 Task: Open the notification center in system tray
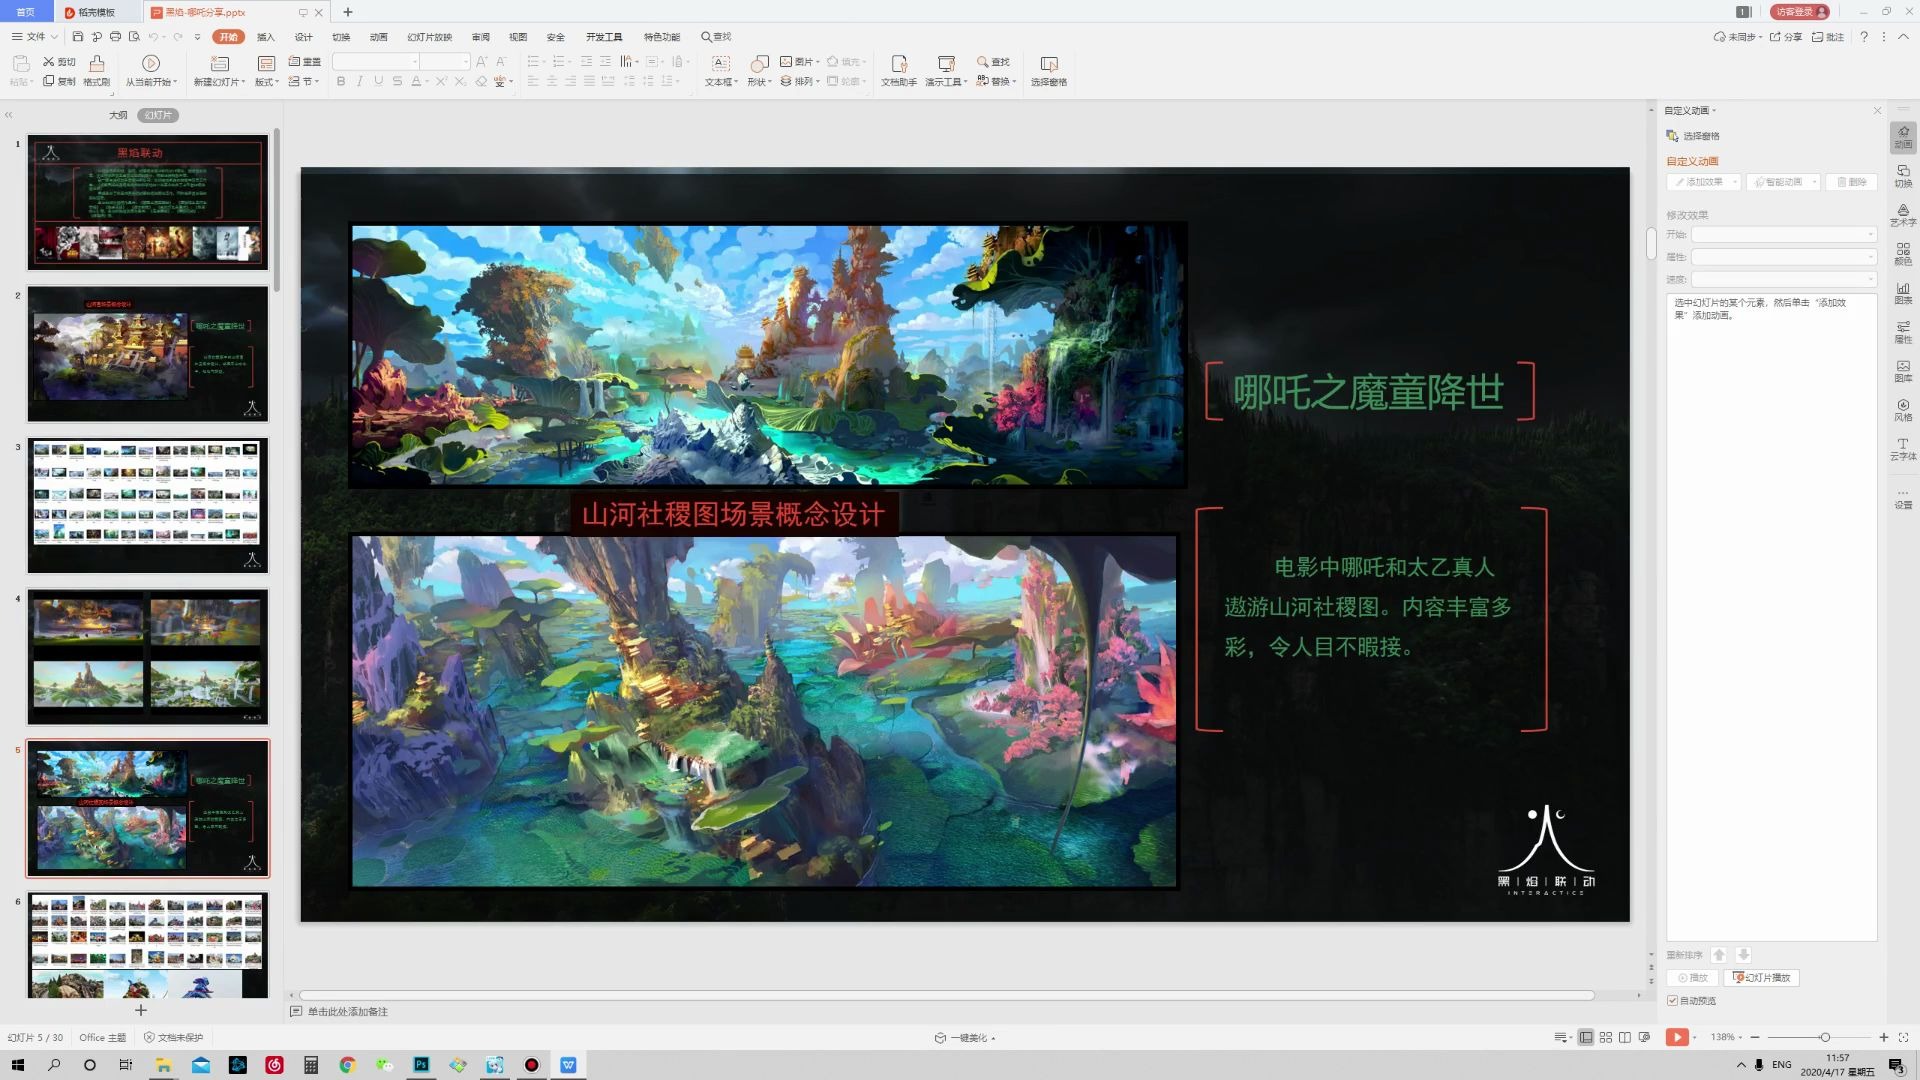pos(1897,1065)
